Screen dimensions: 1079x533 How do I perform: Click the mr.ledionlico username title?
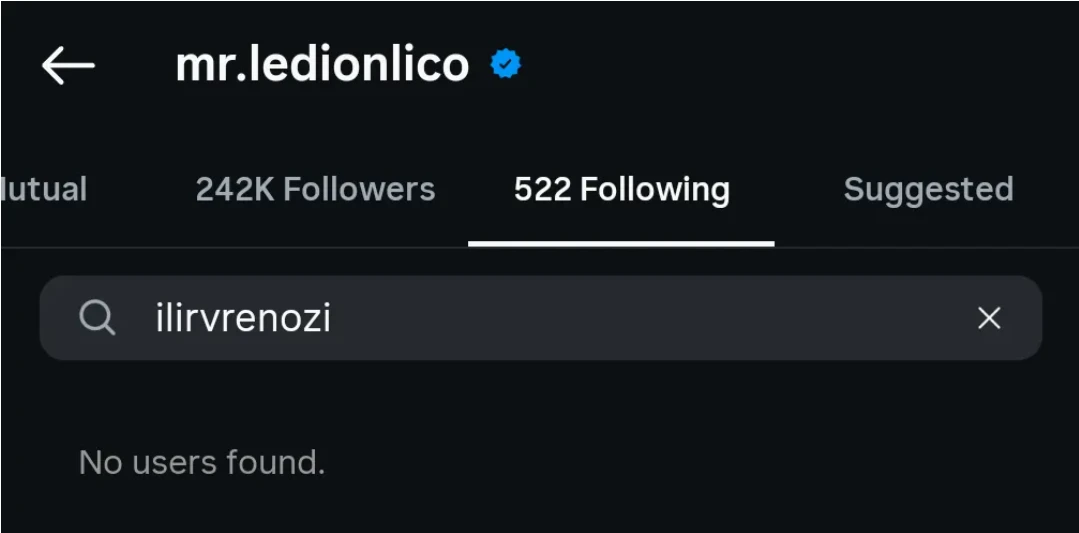322,66
